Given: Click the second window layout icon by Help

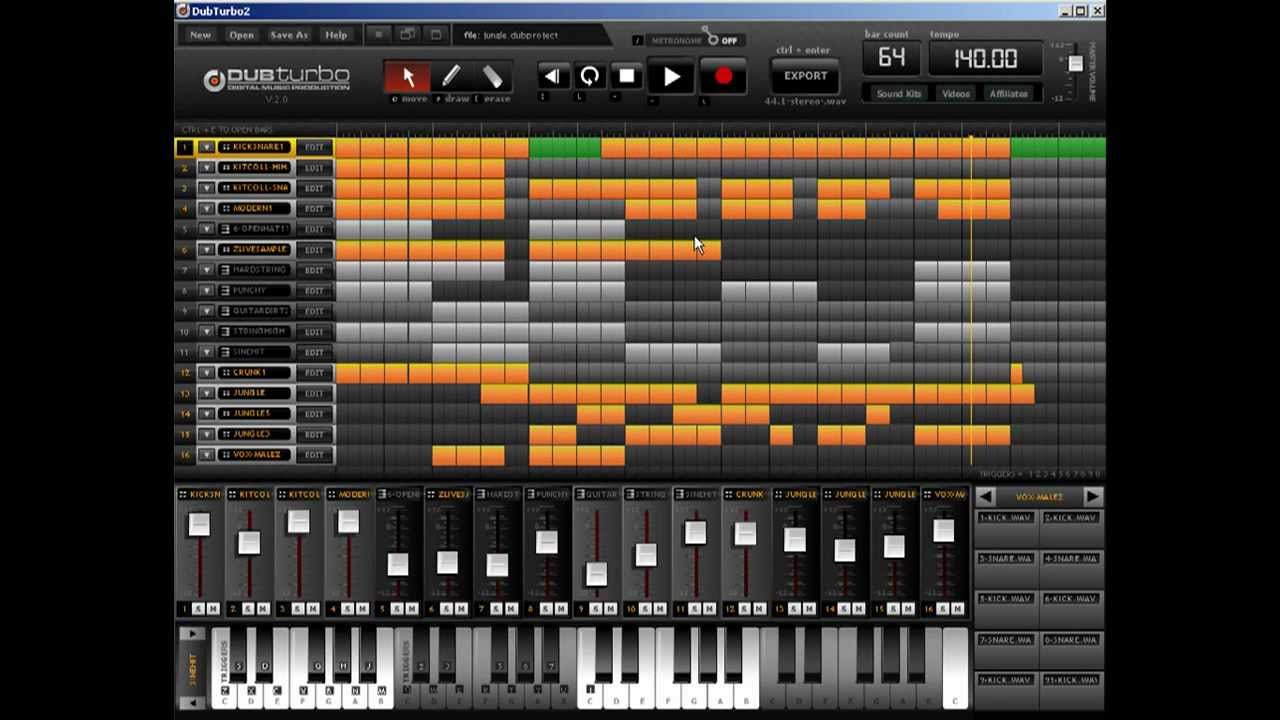Looking at the screenshot, I should (407, 34).
